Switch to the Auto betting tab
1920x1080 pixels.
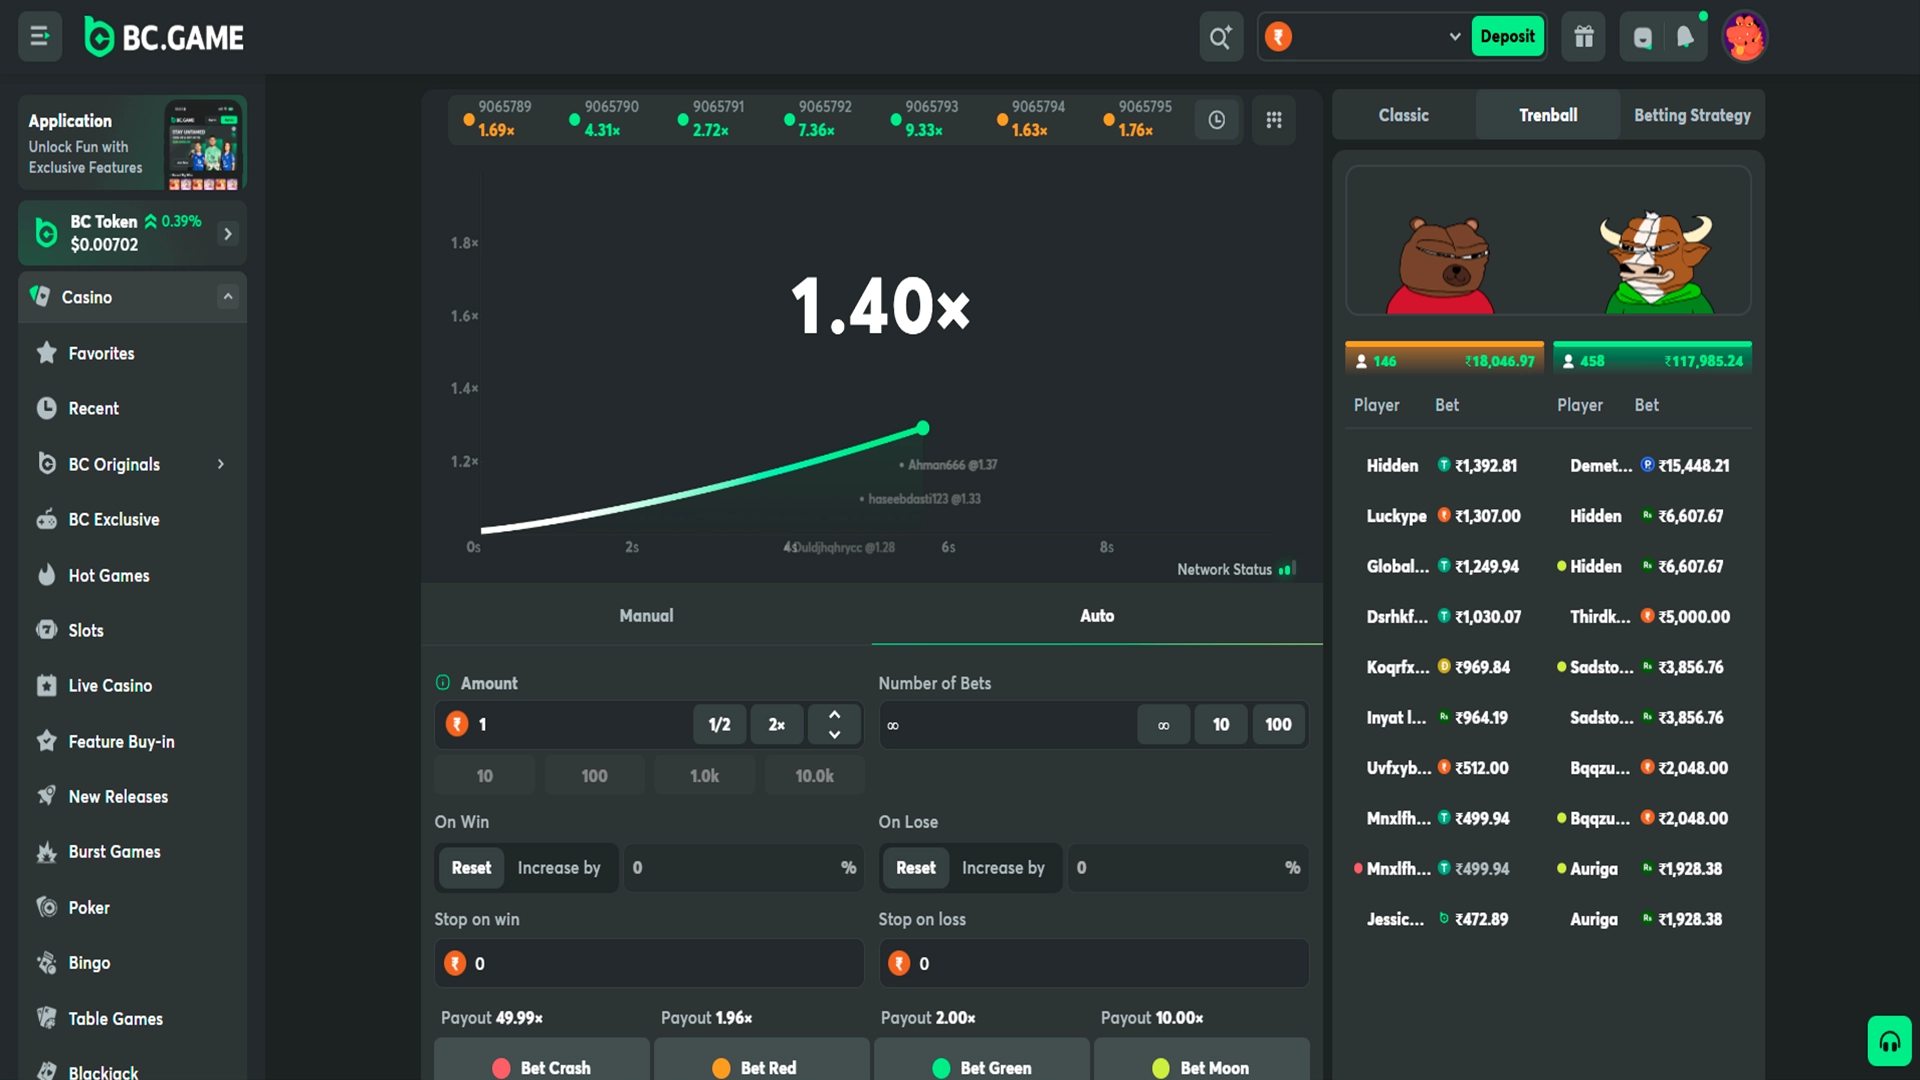pos(1097,615)
